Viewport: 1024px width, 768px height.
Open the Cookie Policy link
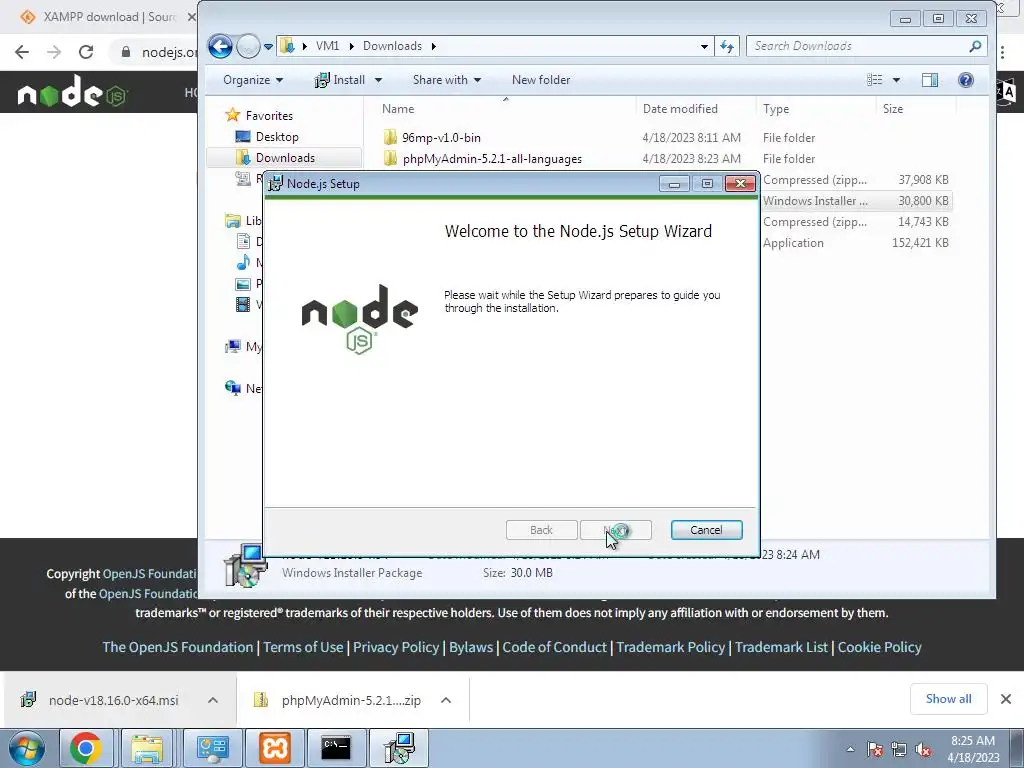(879, 647)
